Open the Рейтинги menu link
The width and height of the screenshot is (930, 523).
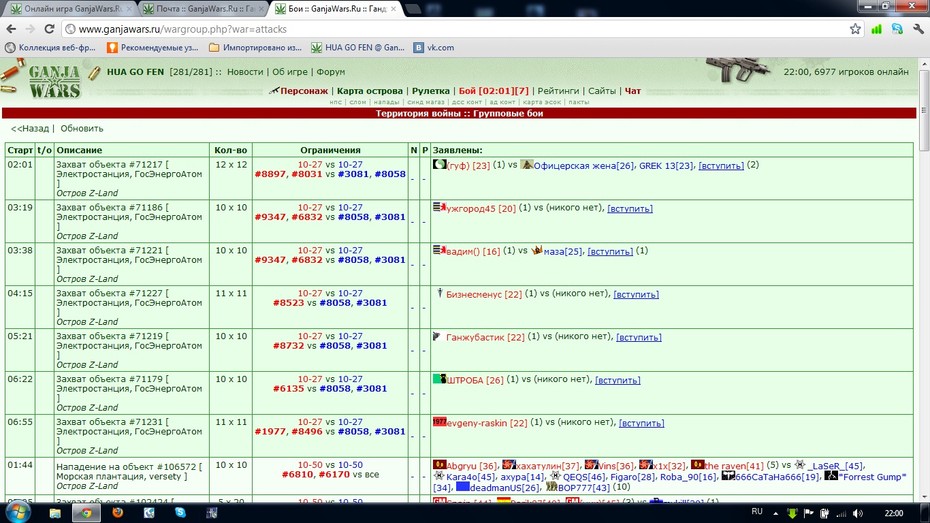pyautogui.click(x=558, y=91)
